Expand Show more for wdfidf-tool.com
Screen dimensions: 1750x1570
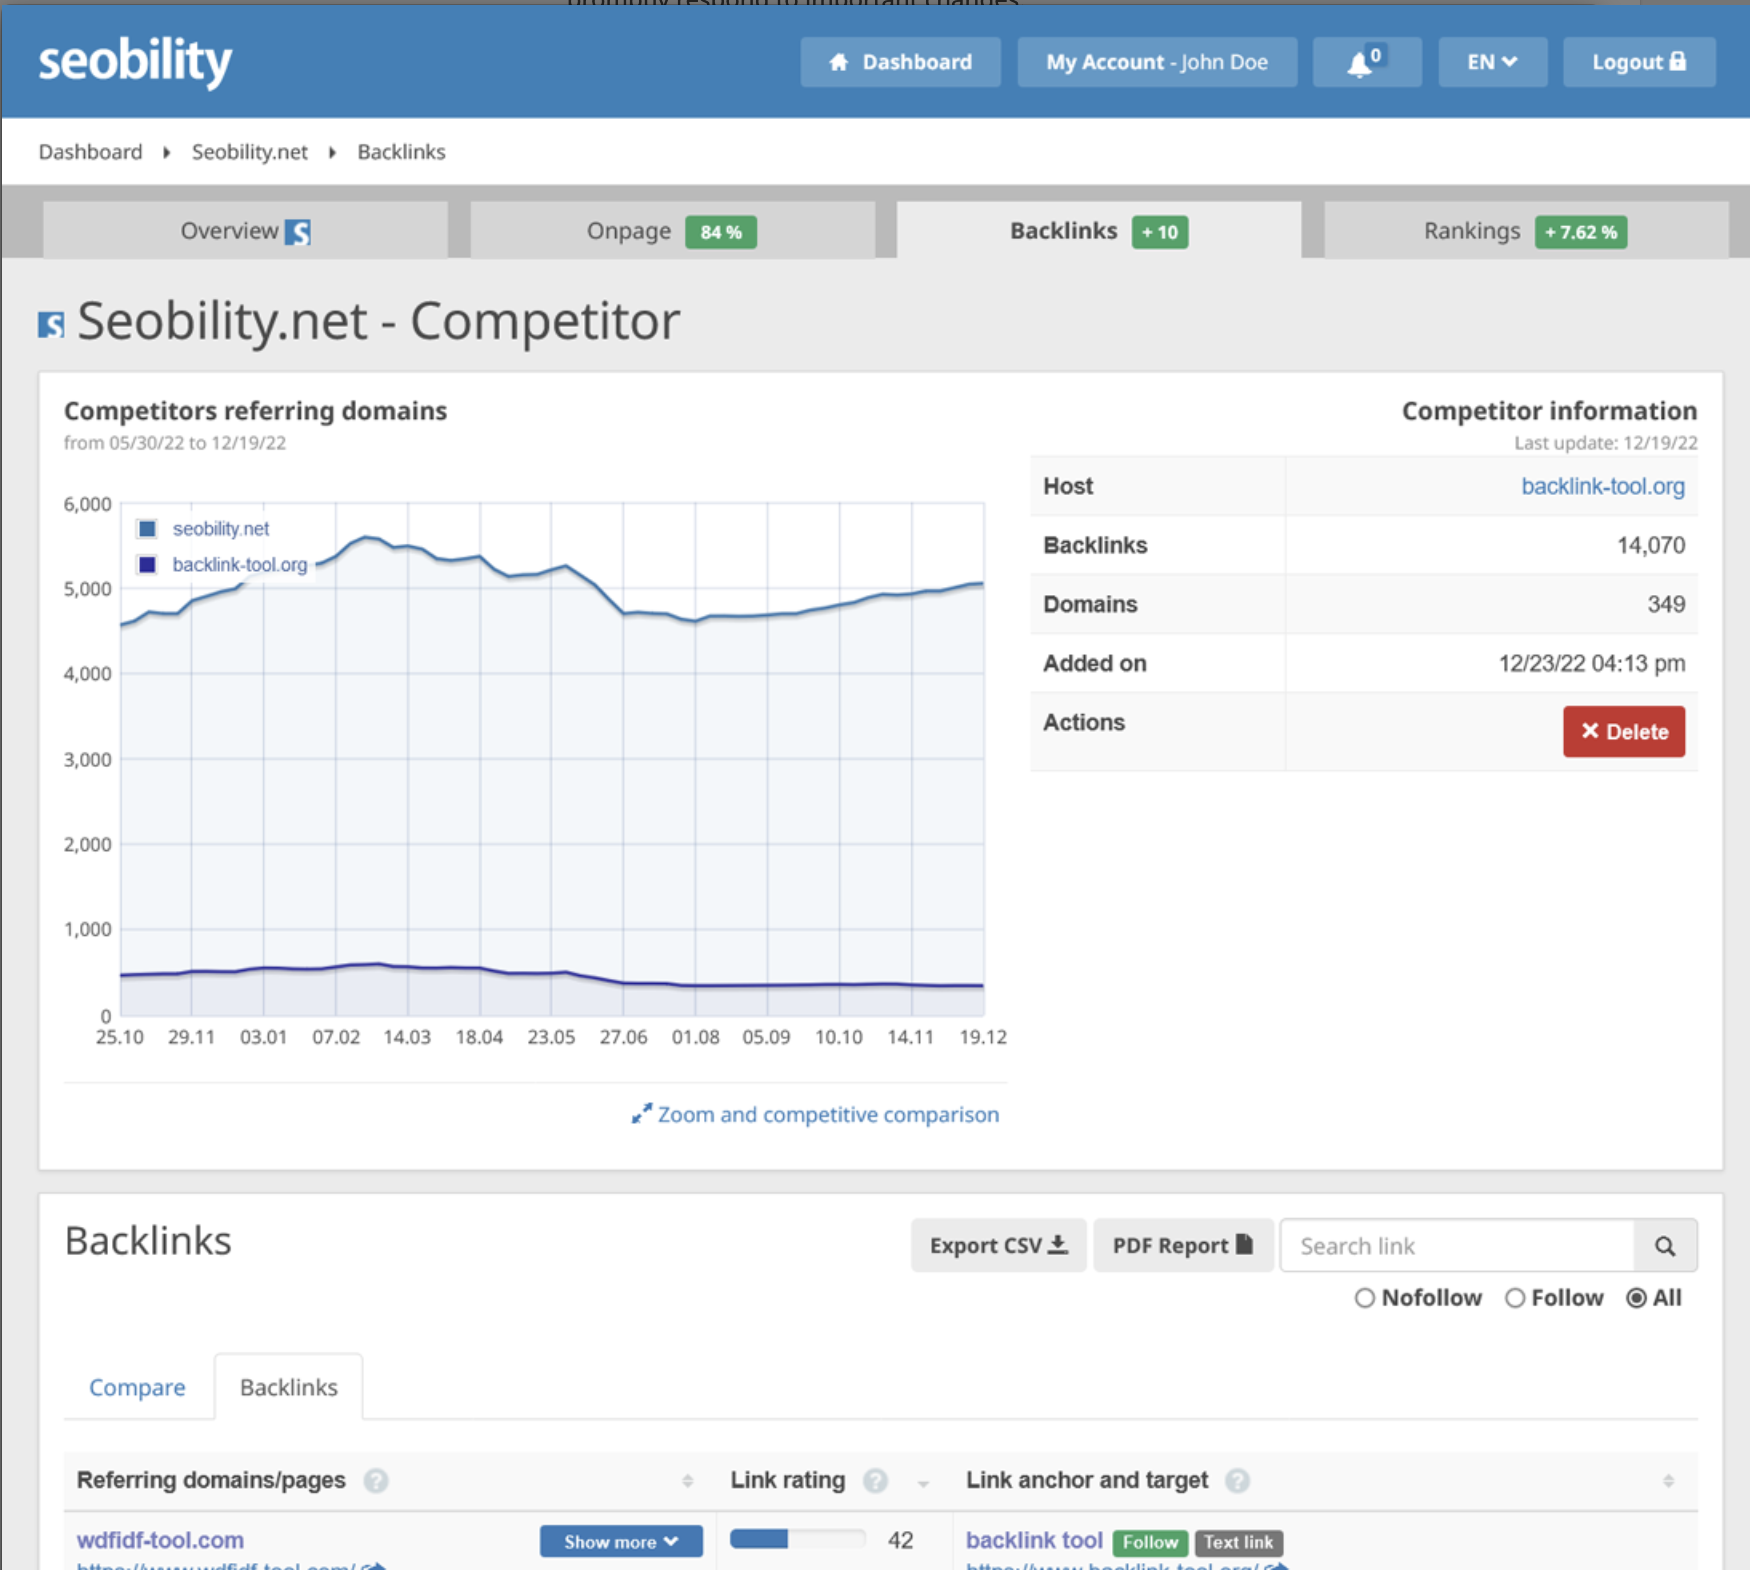tap(621, 1541)
